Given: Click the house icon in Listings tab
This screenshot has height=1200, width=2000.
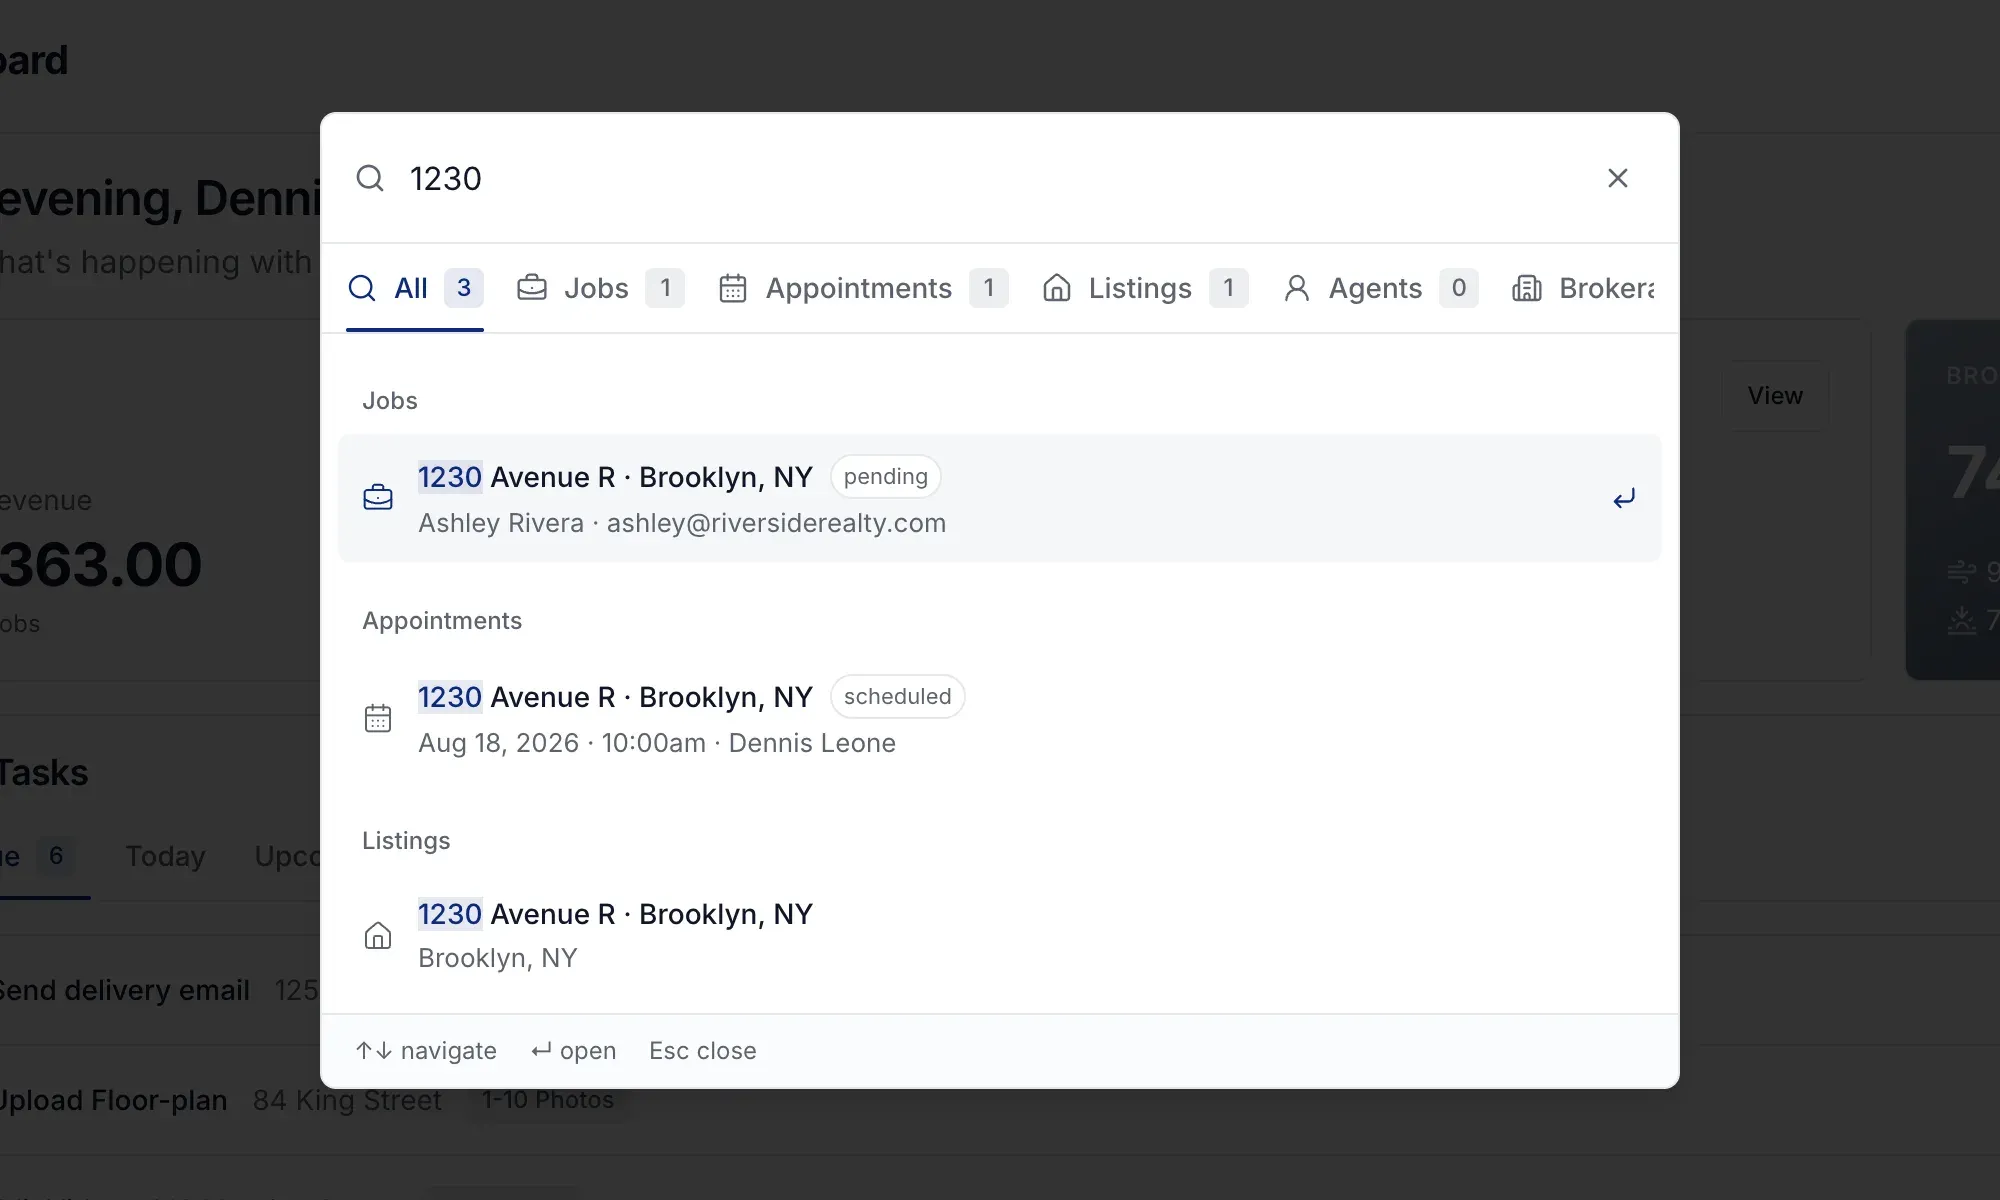Looking at the screenshot, I should (x=1057, y=288).
